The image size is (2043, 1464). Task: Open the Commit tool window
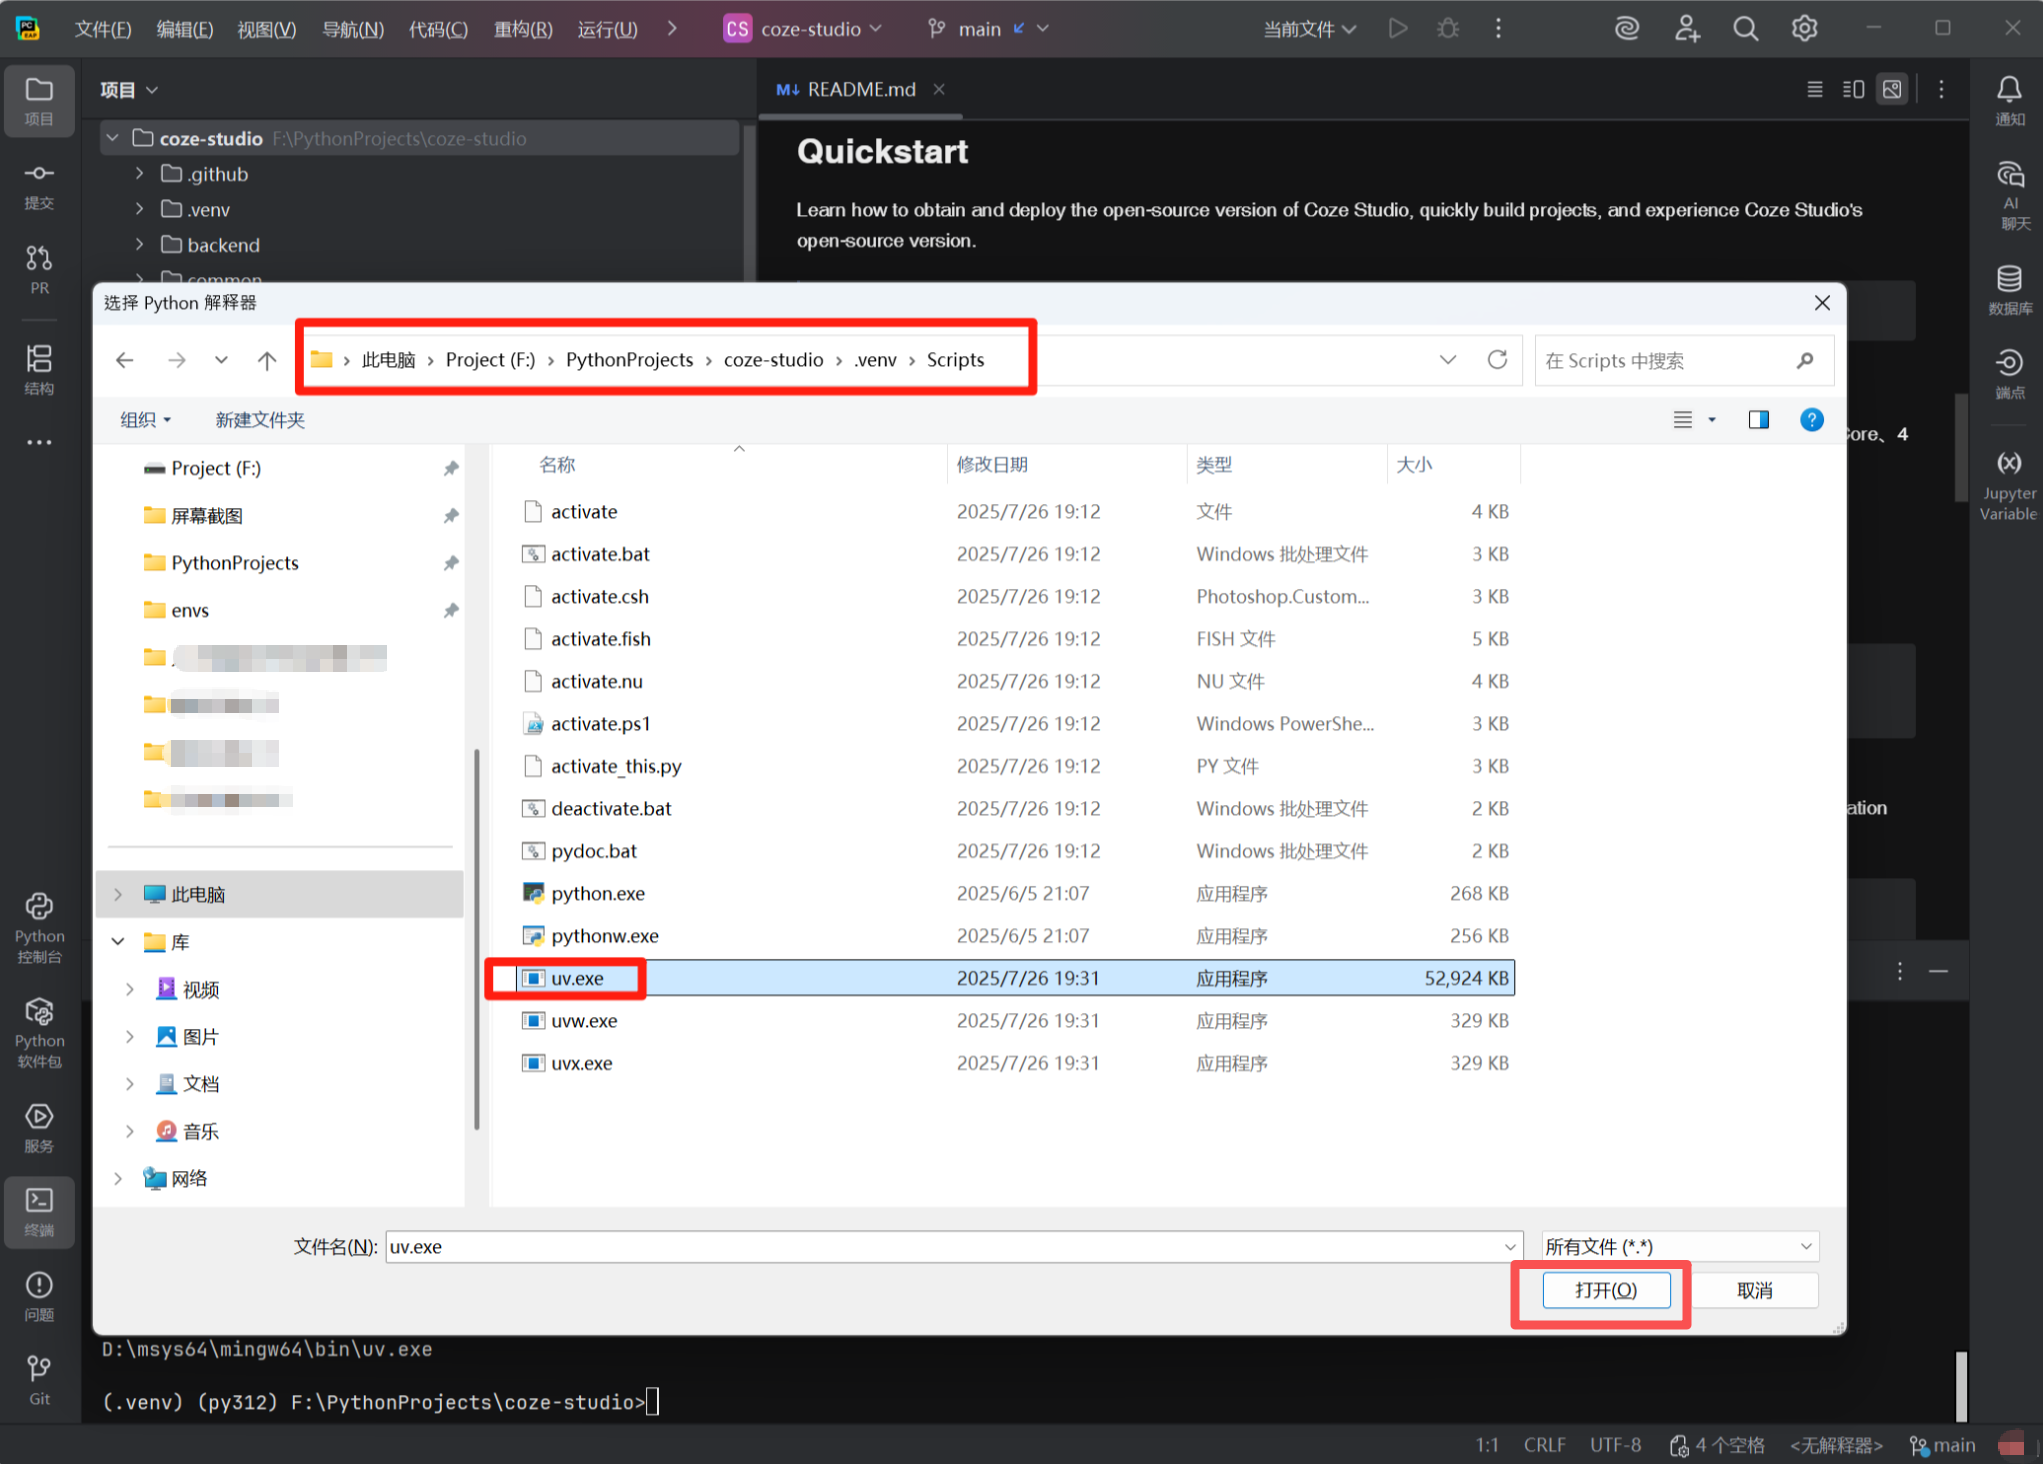pyautogui.click(x=39, y=185)
